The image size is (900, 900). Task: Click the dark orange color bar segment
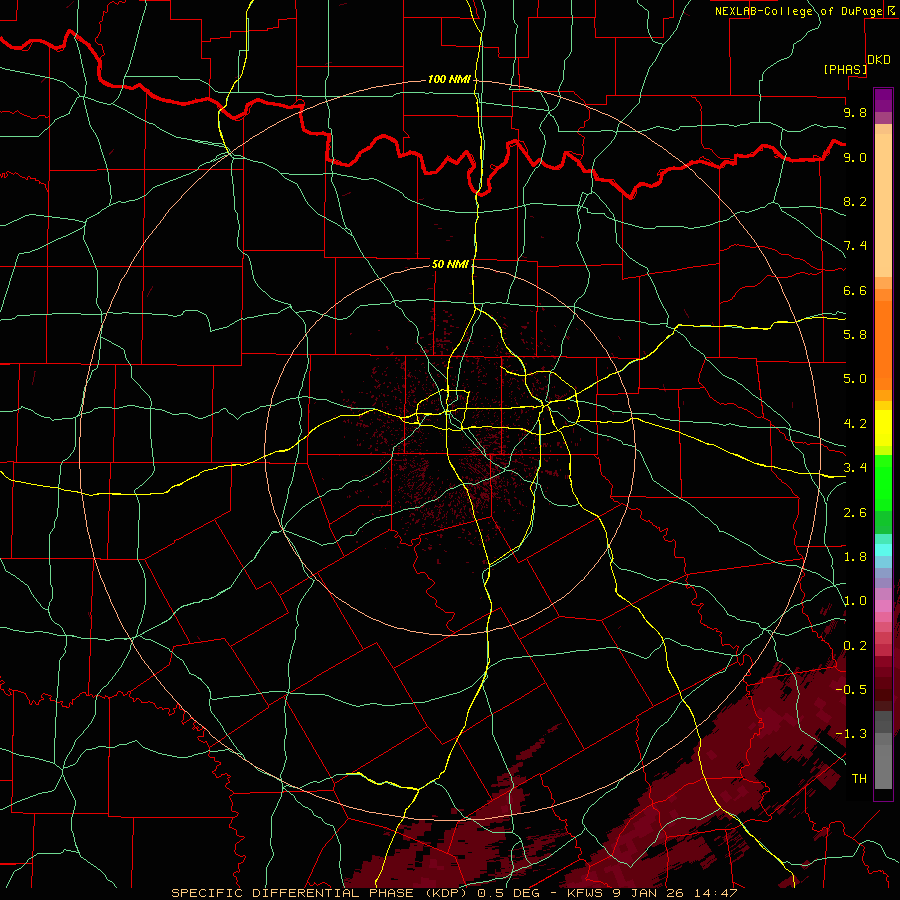(x=883, y=344)
